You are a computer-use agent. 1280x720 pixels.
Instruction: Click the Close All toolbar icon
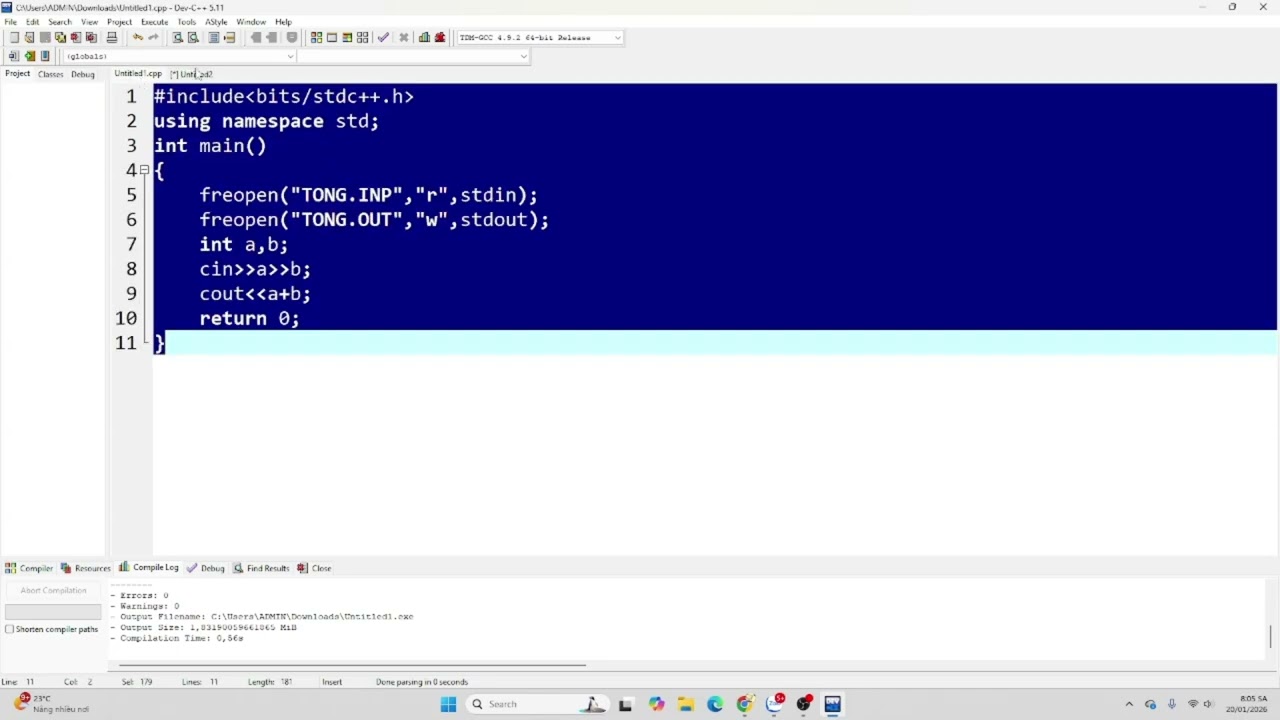point(91,37)
